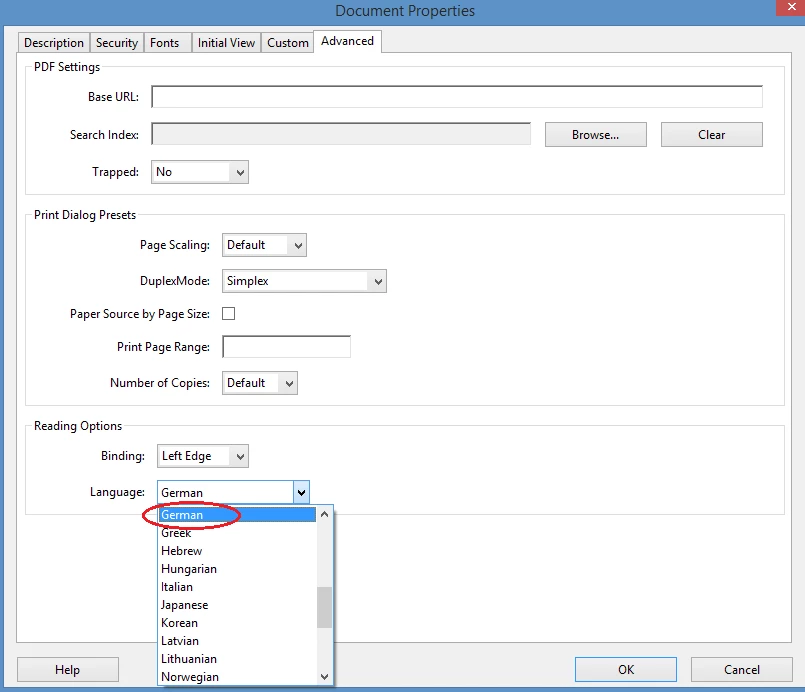Select Japanese in the language list
This screenshot has height=692, width=805.
click(237, 605)
